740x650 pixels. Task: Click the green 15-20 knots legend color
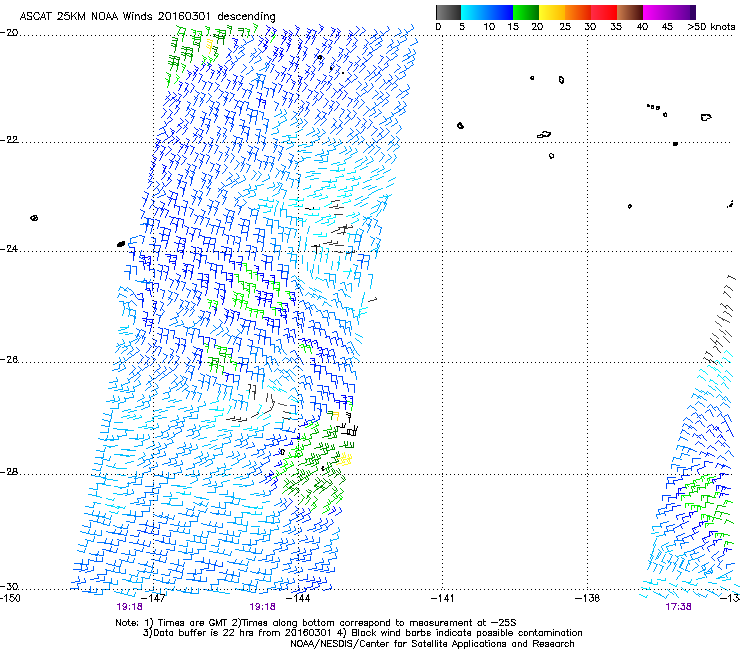[526, 12]
